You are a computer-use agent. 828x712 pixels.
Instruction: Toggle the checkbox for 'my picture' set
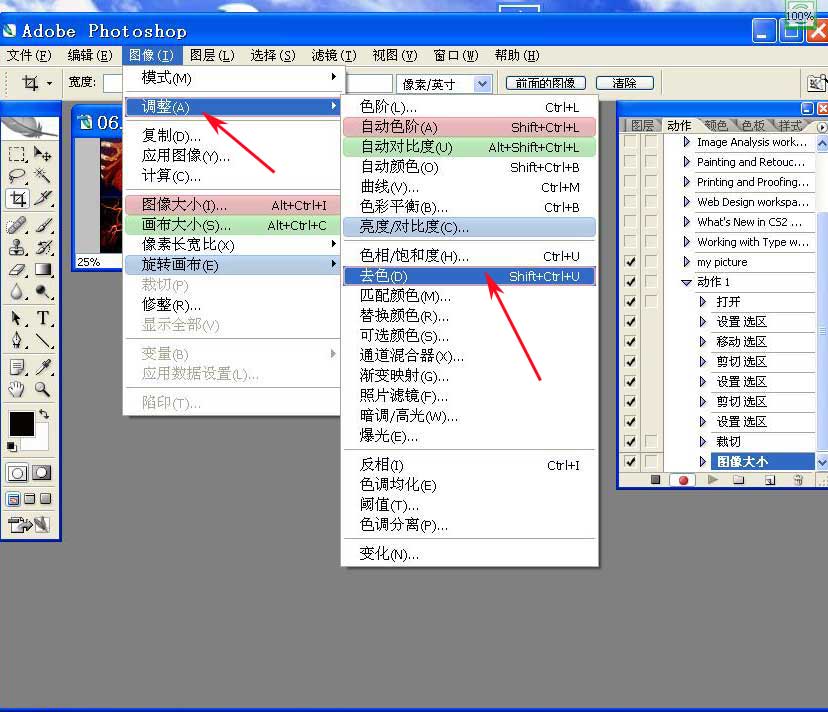[x=630, y=261]
